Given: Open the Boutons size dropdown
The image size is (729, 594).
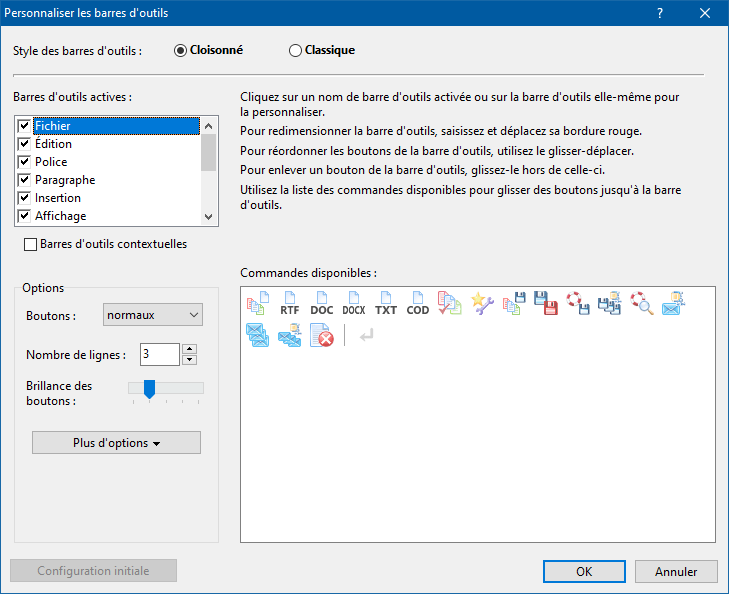Looking at the screenshot, I should pos(153,315).
